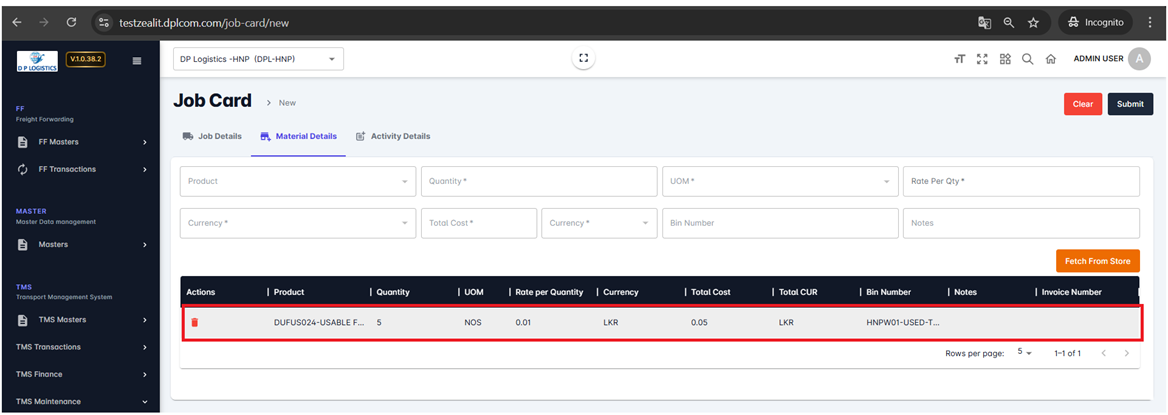Delete the DUFUS024 material row
Viewport: 1168px width, 415px height.
click(x=195, y=323)
